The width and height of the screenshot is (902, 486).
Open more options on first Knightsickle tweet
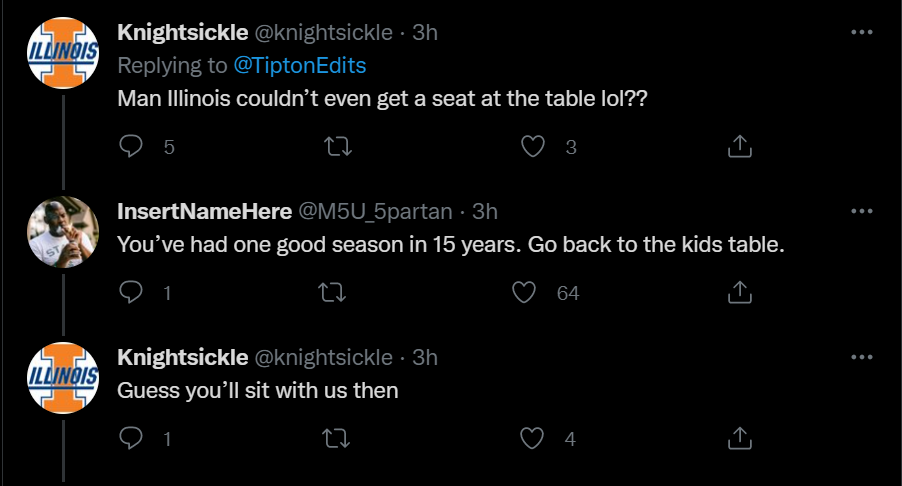(x=860, y=32)
